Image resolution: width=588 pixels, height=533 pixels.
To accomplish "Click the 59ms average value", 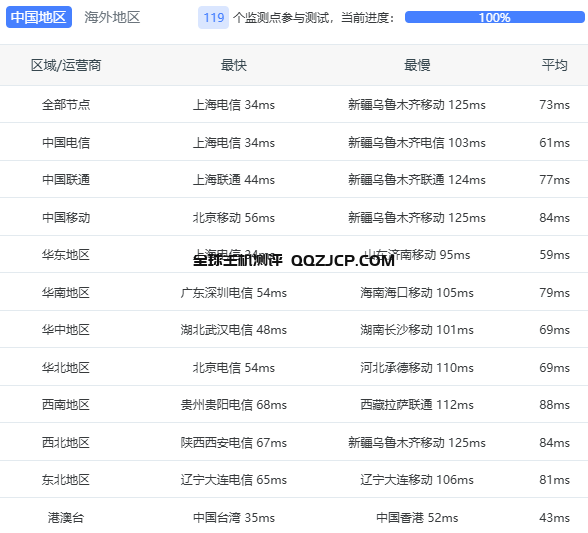I will click(x=554, y=255).
